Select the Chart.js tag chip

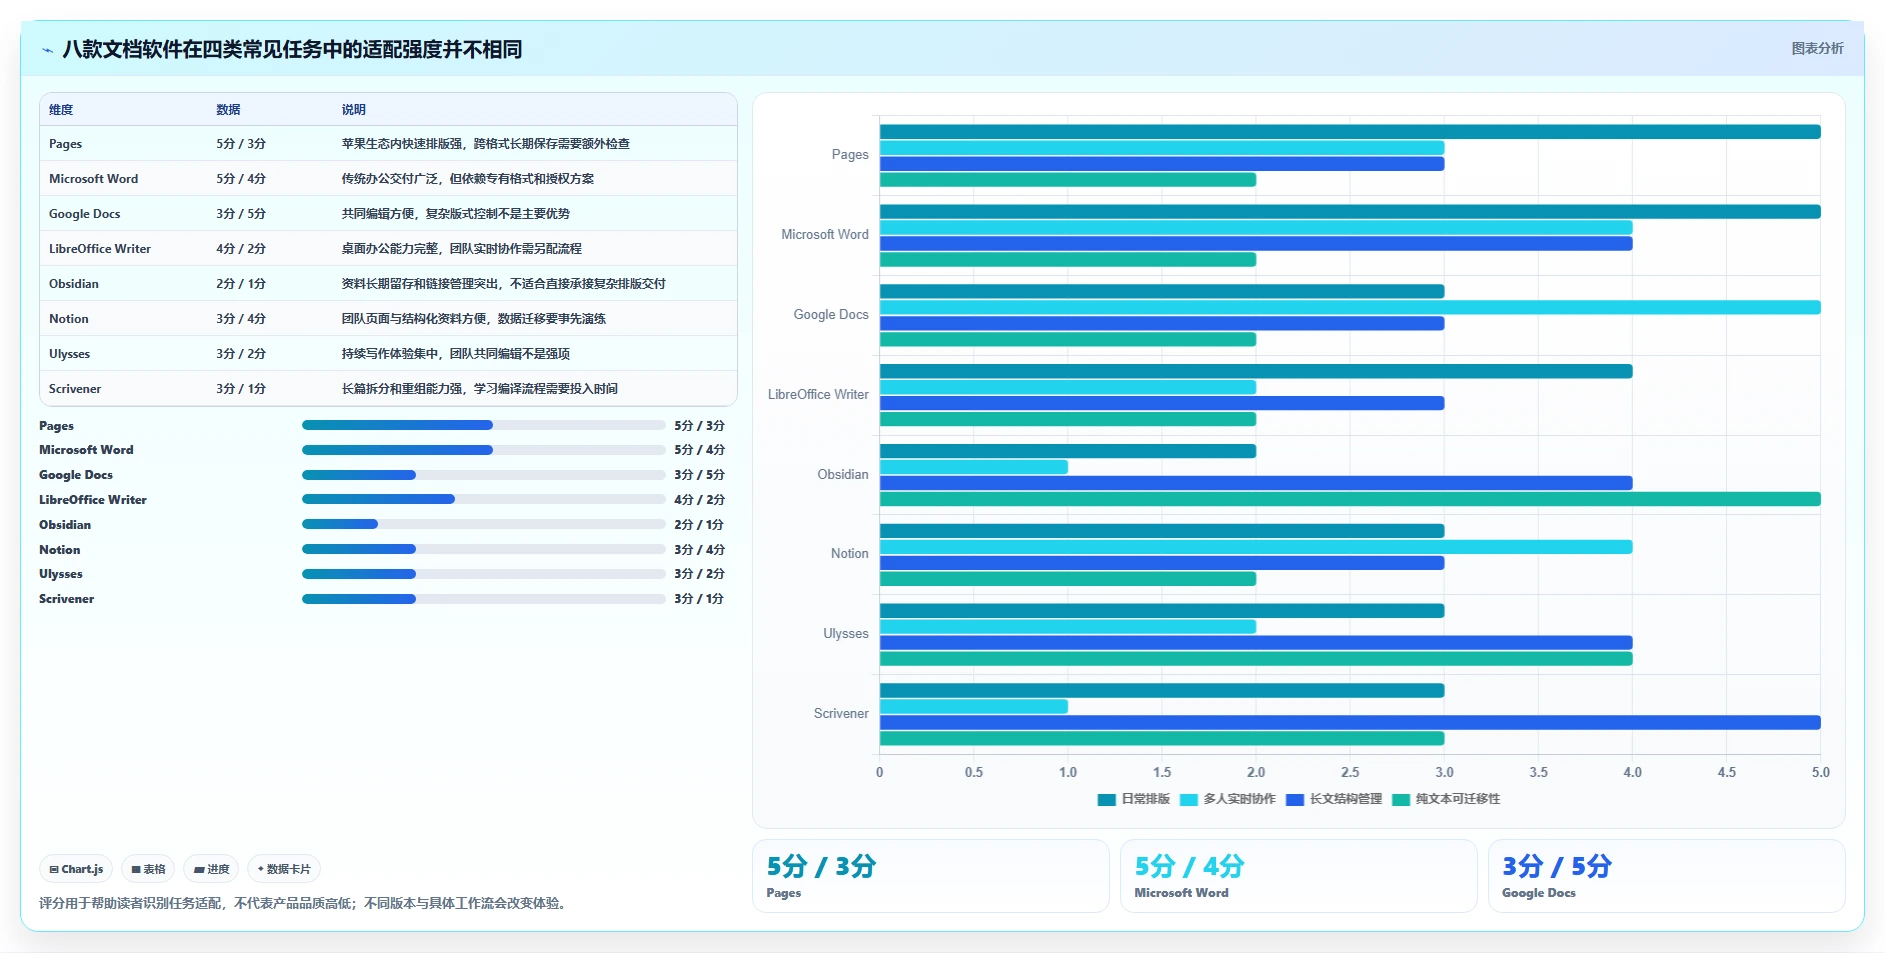(x=76, y=869)
